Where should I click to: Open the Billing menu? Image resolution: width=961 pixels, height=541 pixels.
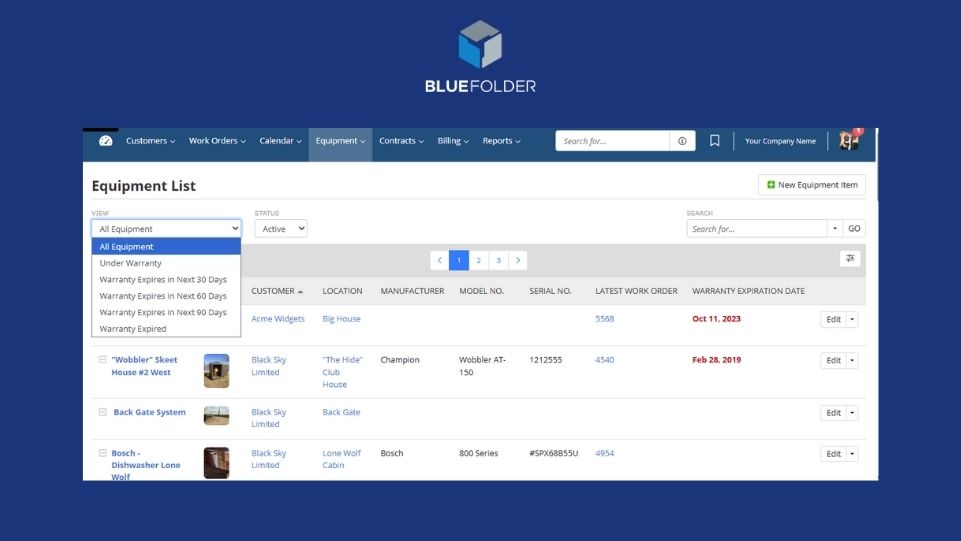[x=453, y=141]
